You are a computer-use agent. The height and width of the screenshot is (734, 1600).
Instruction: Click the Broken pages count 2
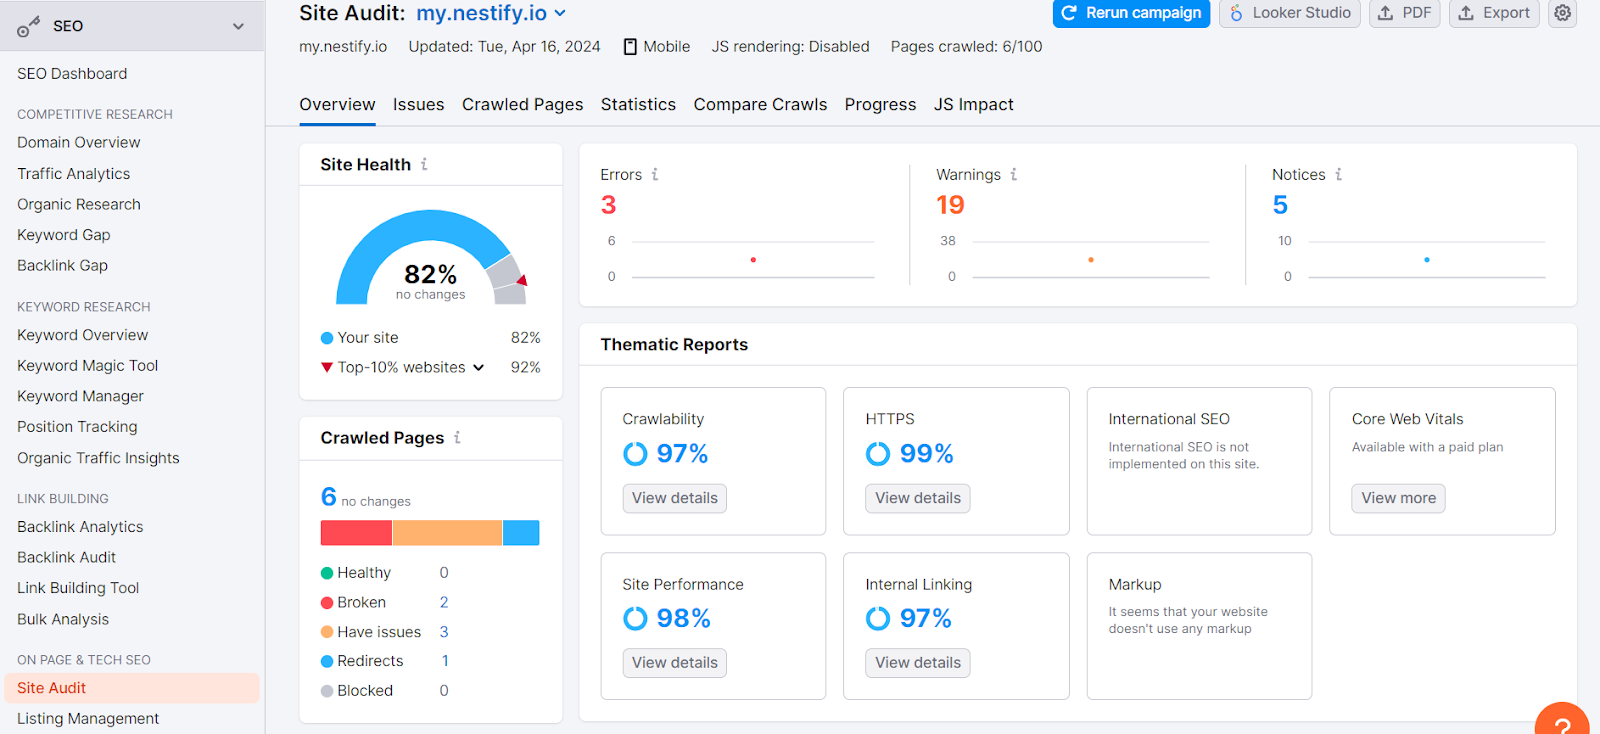coord(444,603)
